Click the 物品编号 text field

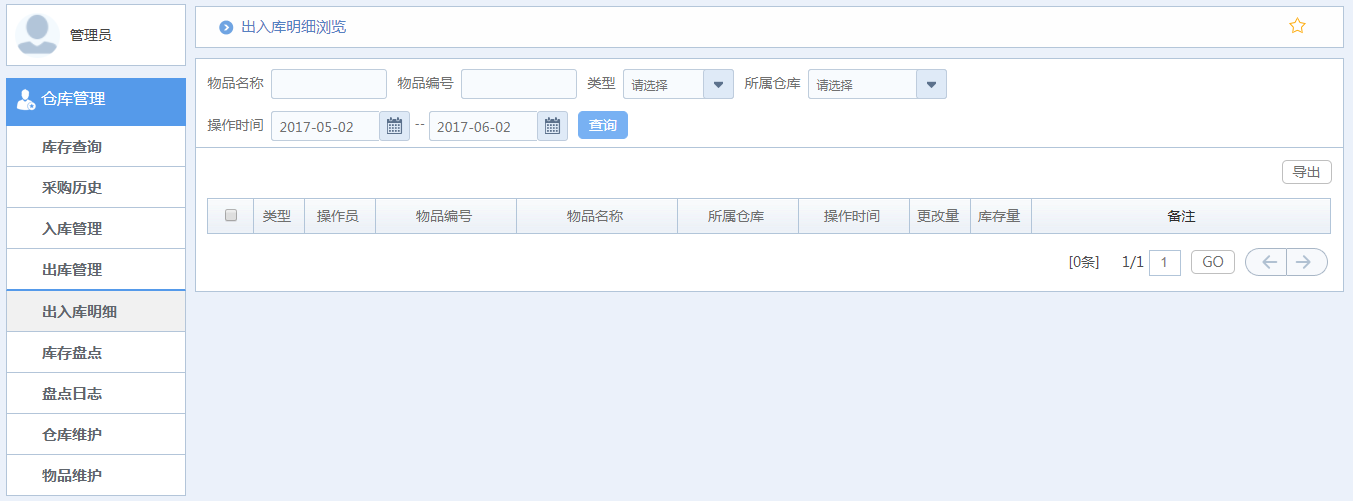click(518, 84)
